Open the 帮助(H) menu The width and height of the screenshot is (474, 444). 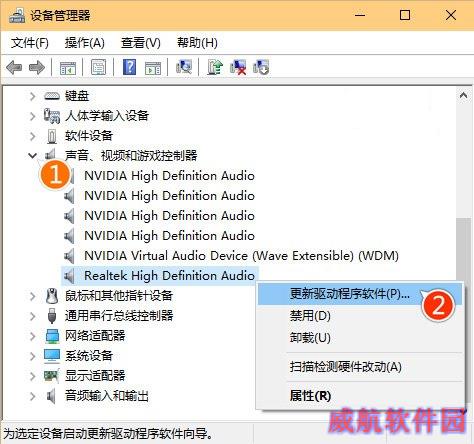click(x=197, y=43)
